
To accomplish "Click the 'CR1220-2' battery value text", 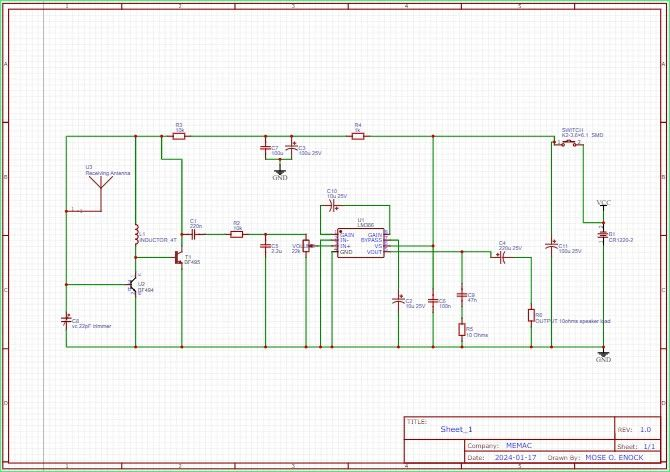I will (x=620, y=240).
